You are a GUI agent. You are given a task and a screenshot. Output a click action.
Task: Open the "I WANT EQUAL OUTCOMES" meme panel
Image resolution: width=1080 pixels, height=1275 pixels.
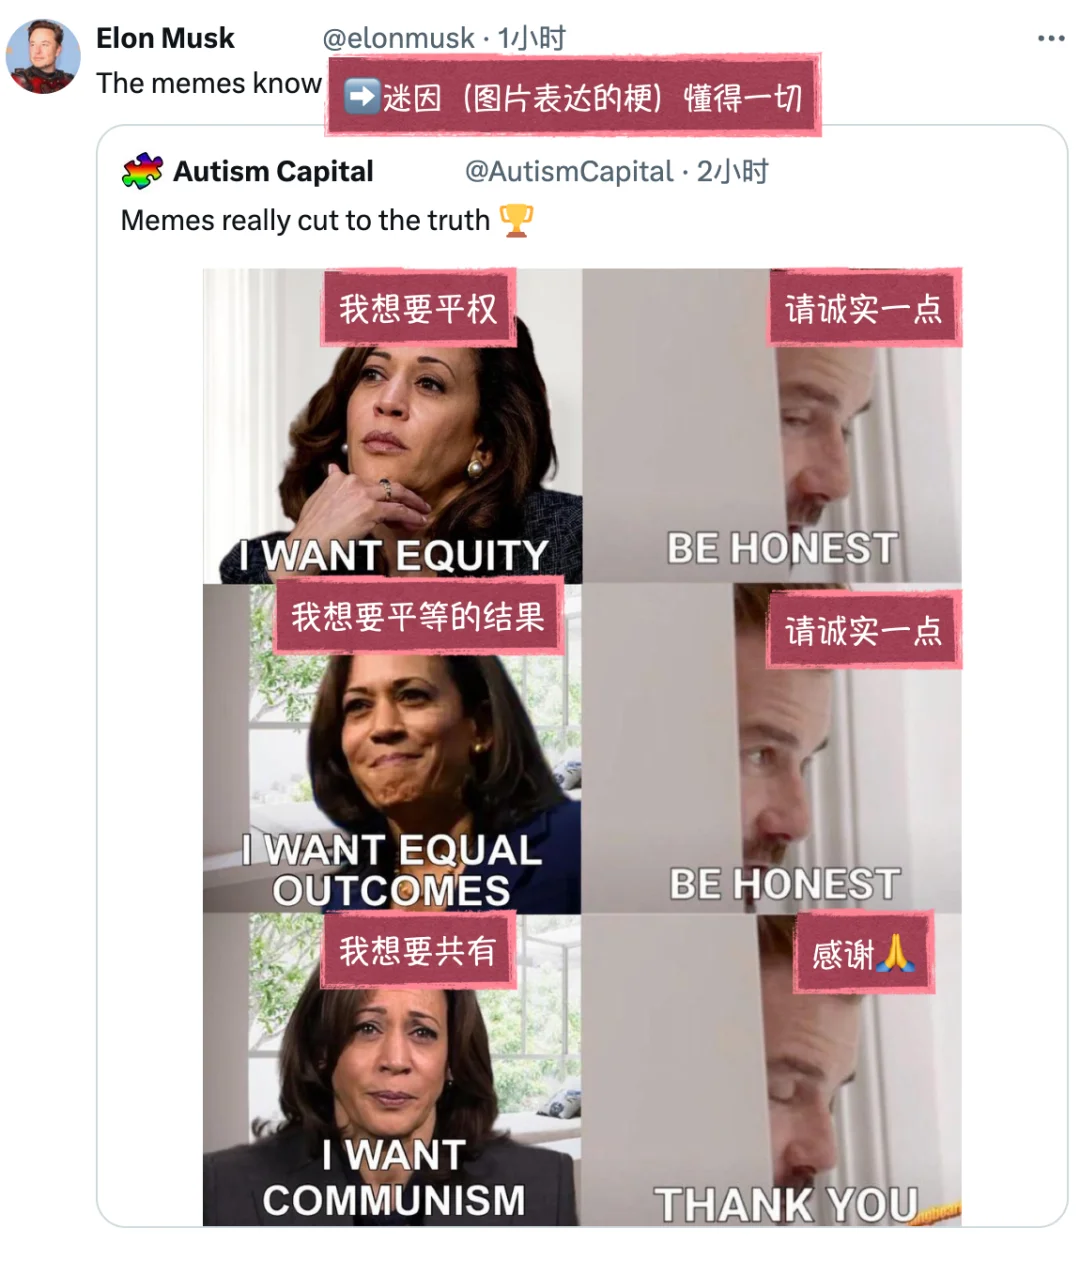click(392, 748)
